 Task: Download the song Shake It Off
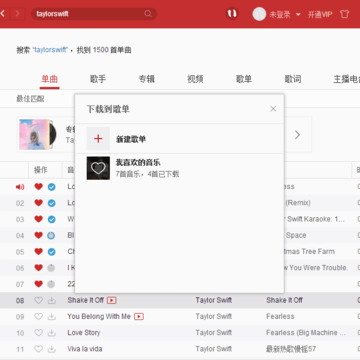[x=51, y=300]
